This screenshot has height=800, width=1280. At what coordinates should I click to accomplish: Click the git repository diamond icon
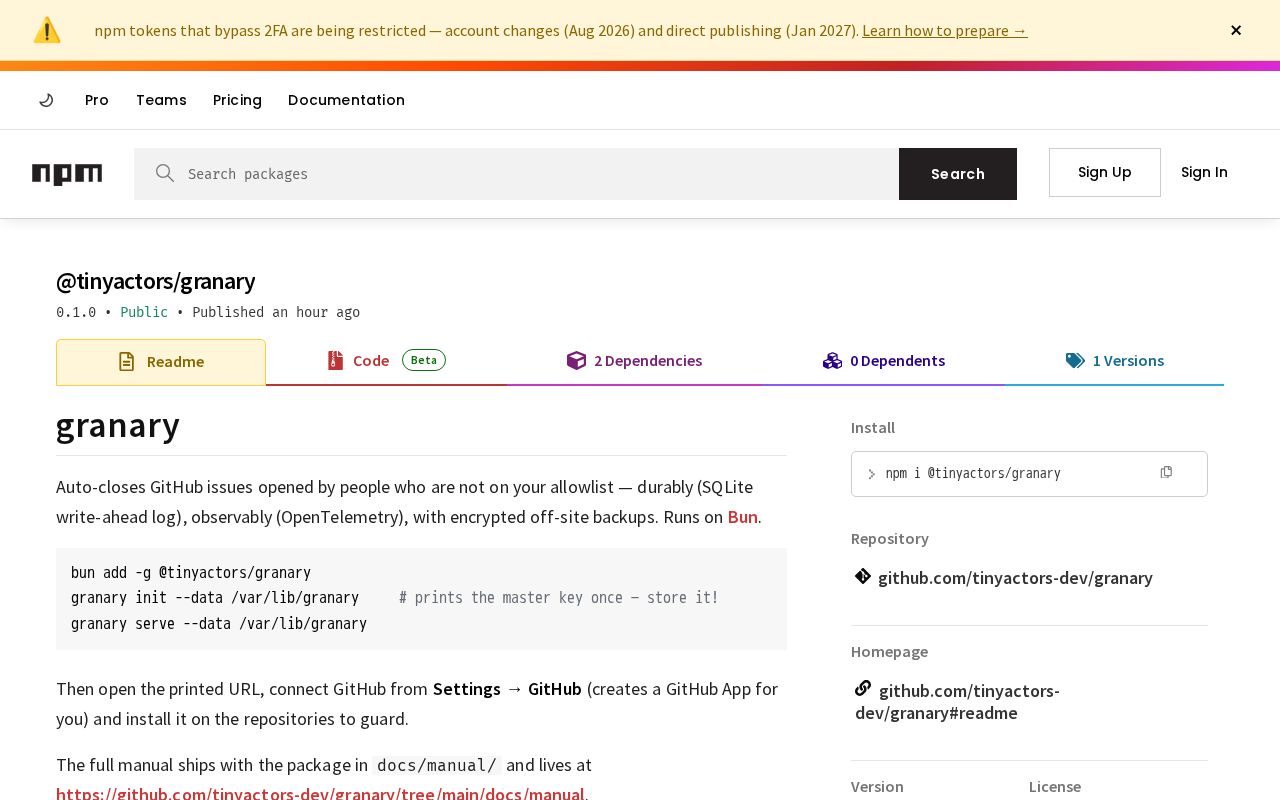pyautogui.click(x=863, y=576)
